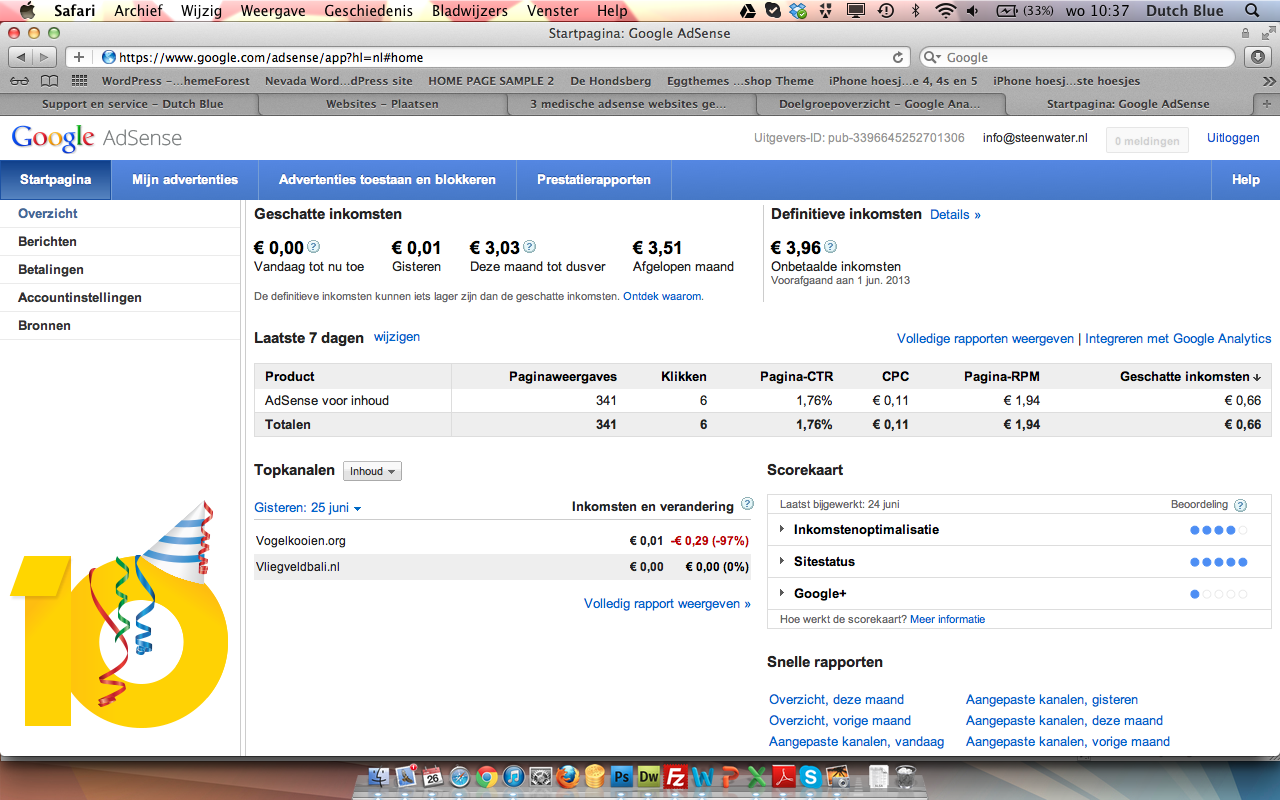The height and width of the screenshot is (800, 1280).
Task: Switch to Advertenties toestaan en blokkeren tab
Action: coord(387,180)
